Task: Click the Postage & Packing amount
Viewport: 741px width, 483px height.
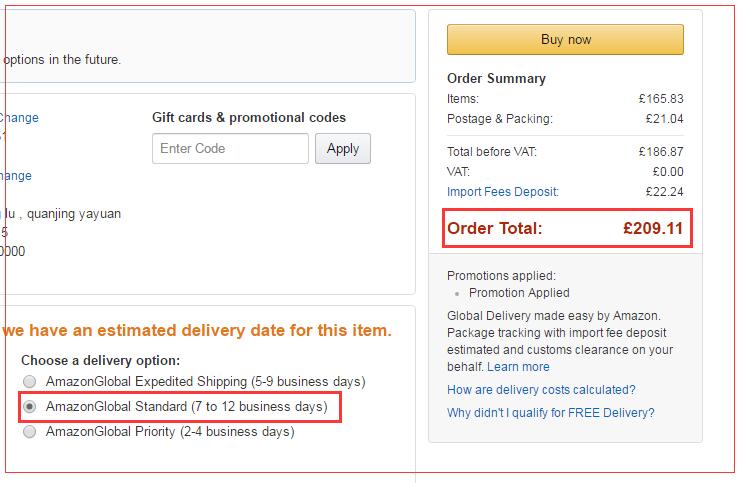Action: (664, 119)
